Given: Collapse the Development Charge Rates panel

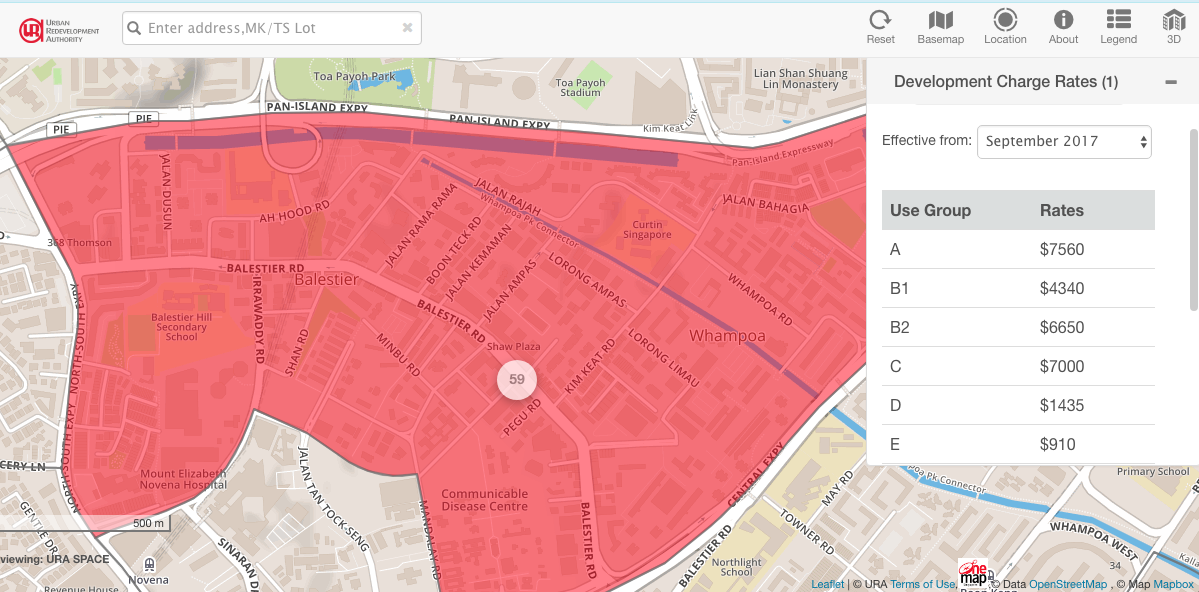Looking at the screenshot, I should tap(1171, 82).
